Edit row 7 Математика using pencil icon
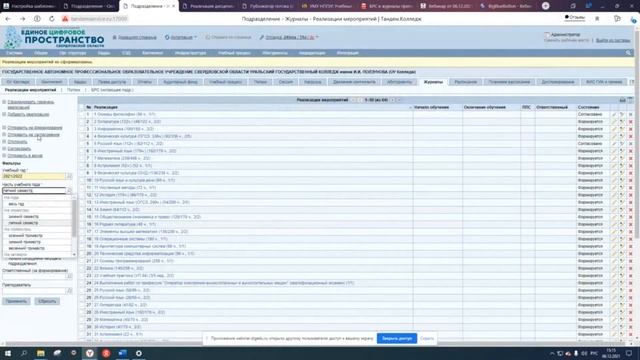The width and height of the screenshot is (640, 360). point(614,158)
